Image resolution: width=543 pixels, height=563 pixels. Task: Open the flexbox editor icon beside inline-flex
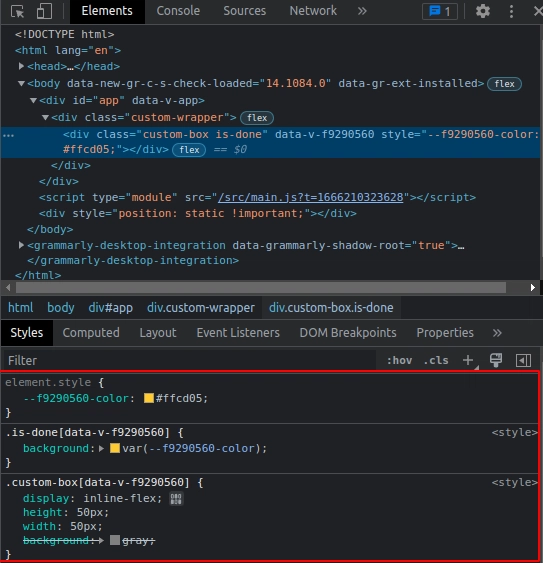point(176,498)
